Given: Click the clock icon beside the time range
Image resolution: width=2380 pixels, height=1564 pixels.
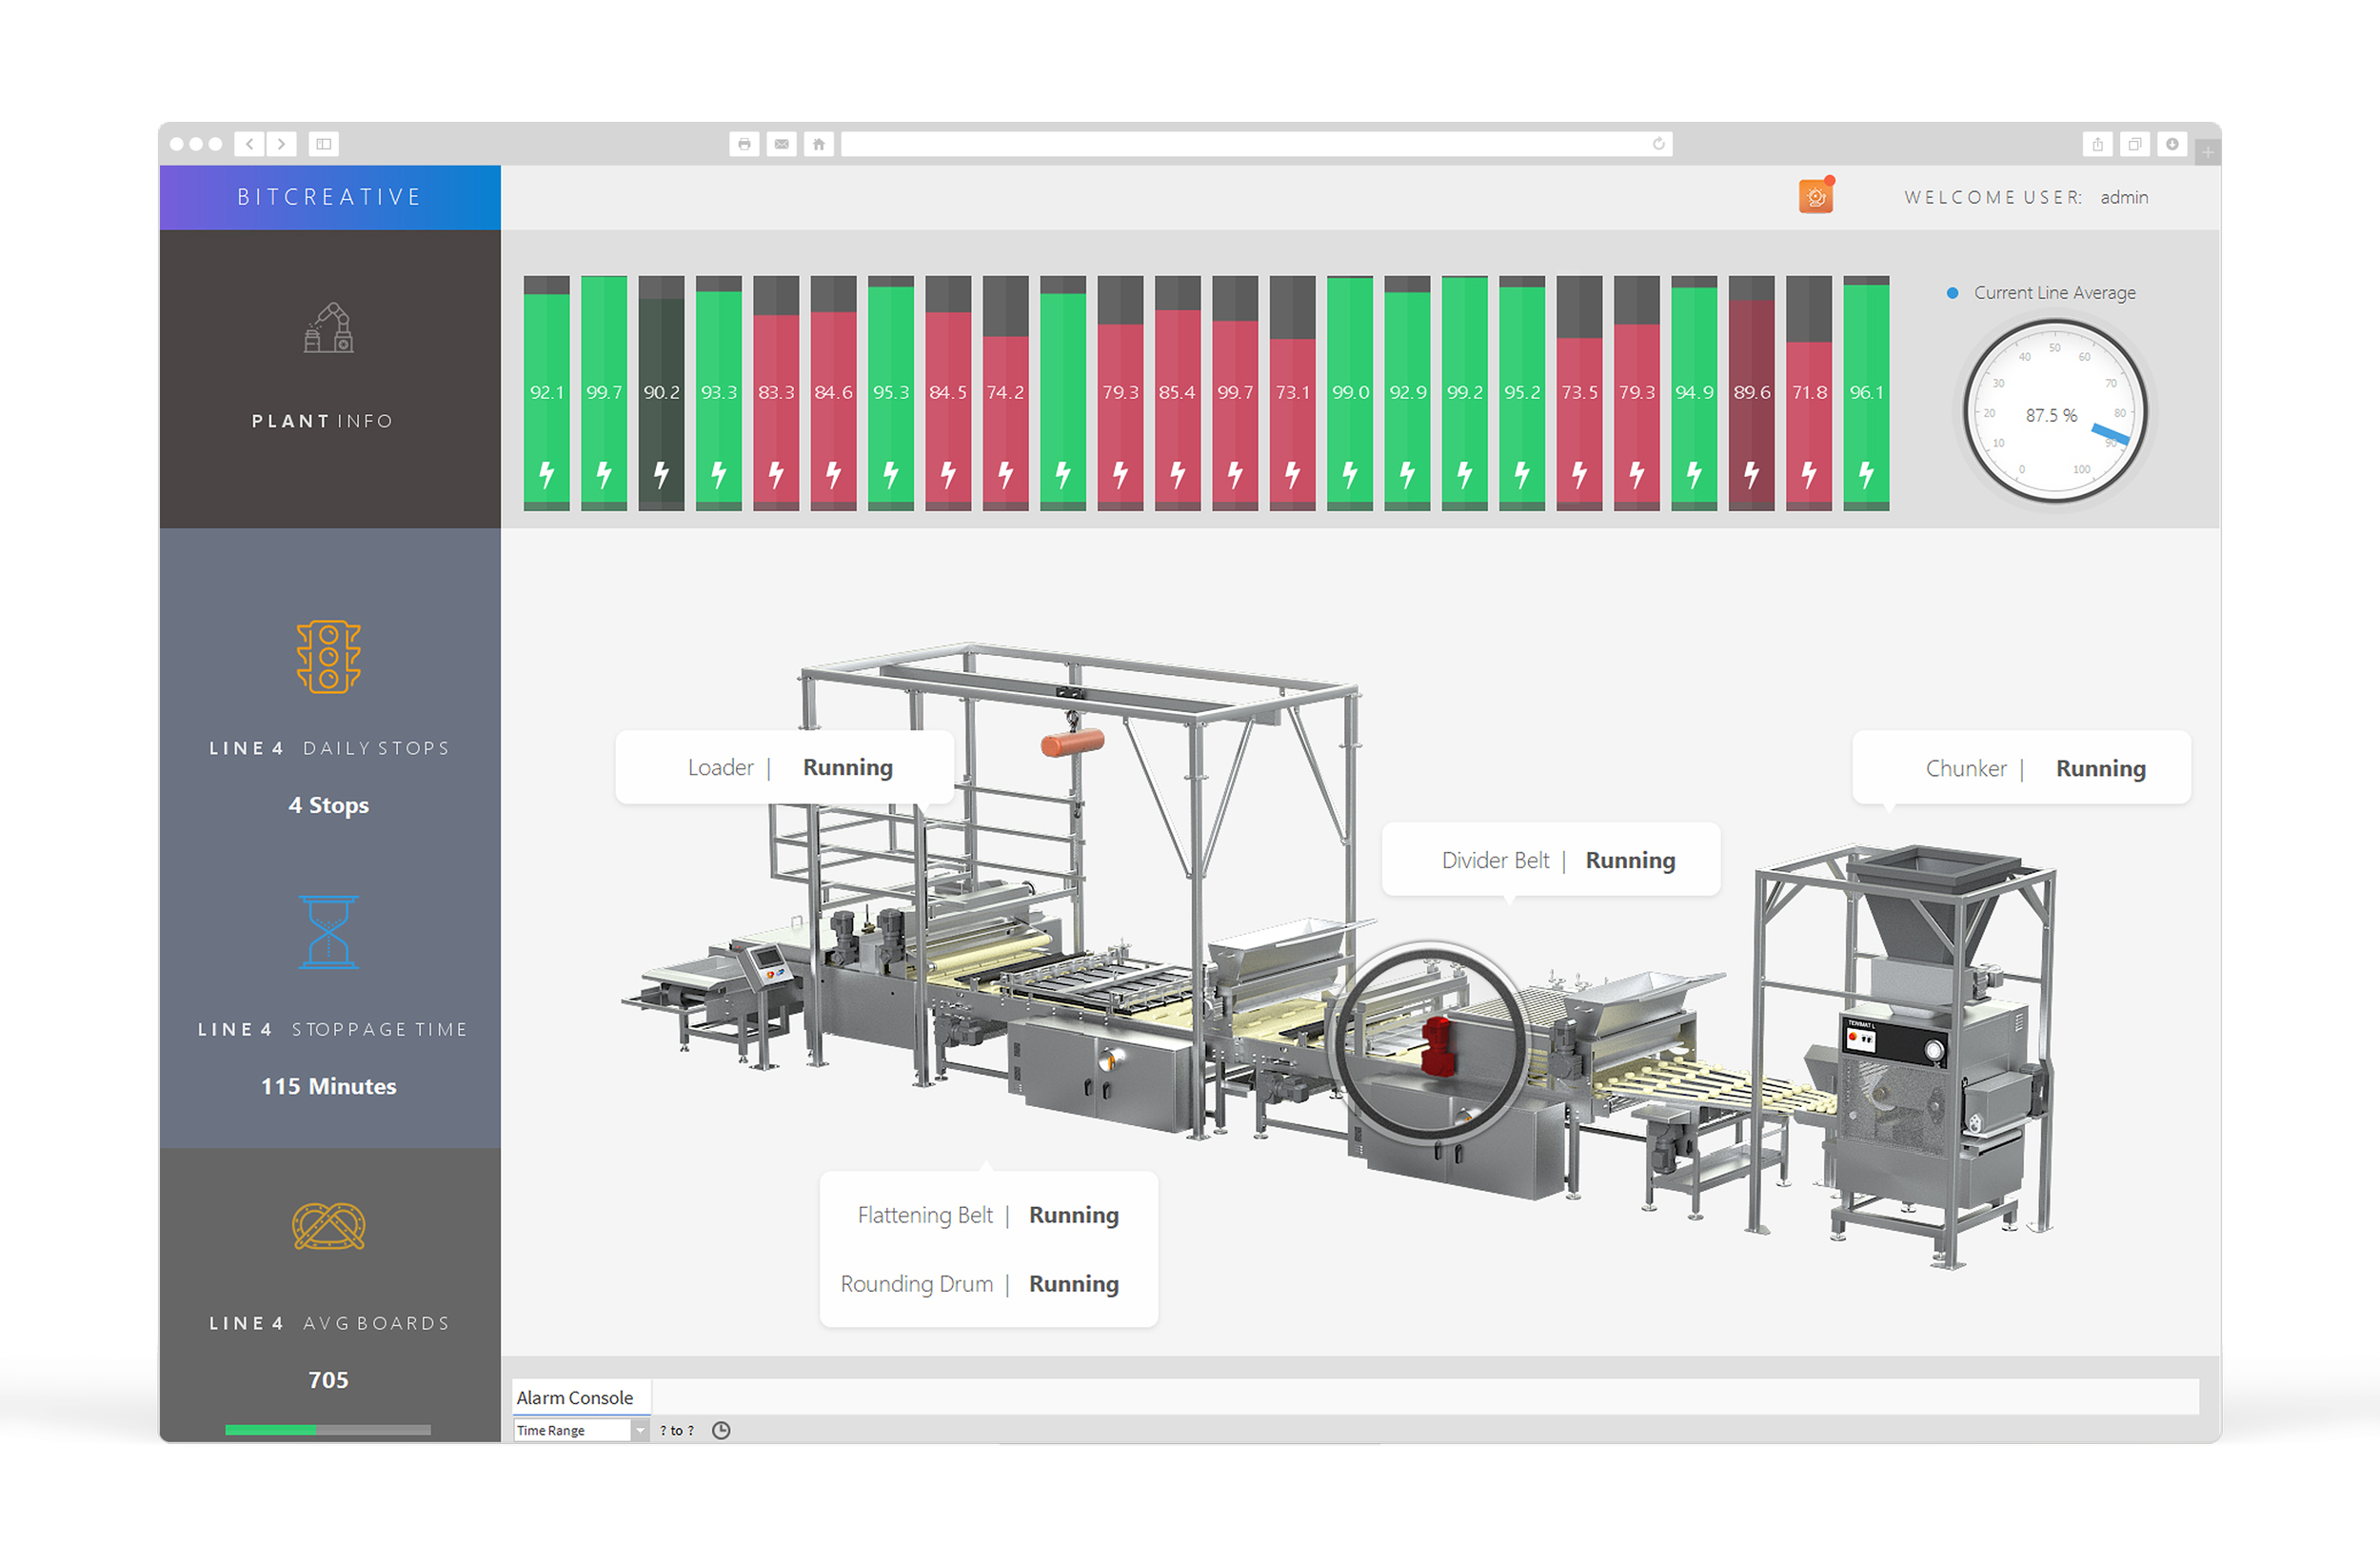Looking at the screenshot, I should coord(721,1430).
